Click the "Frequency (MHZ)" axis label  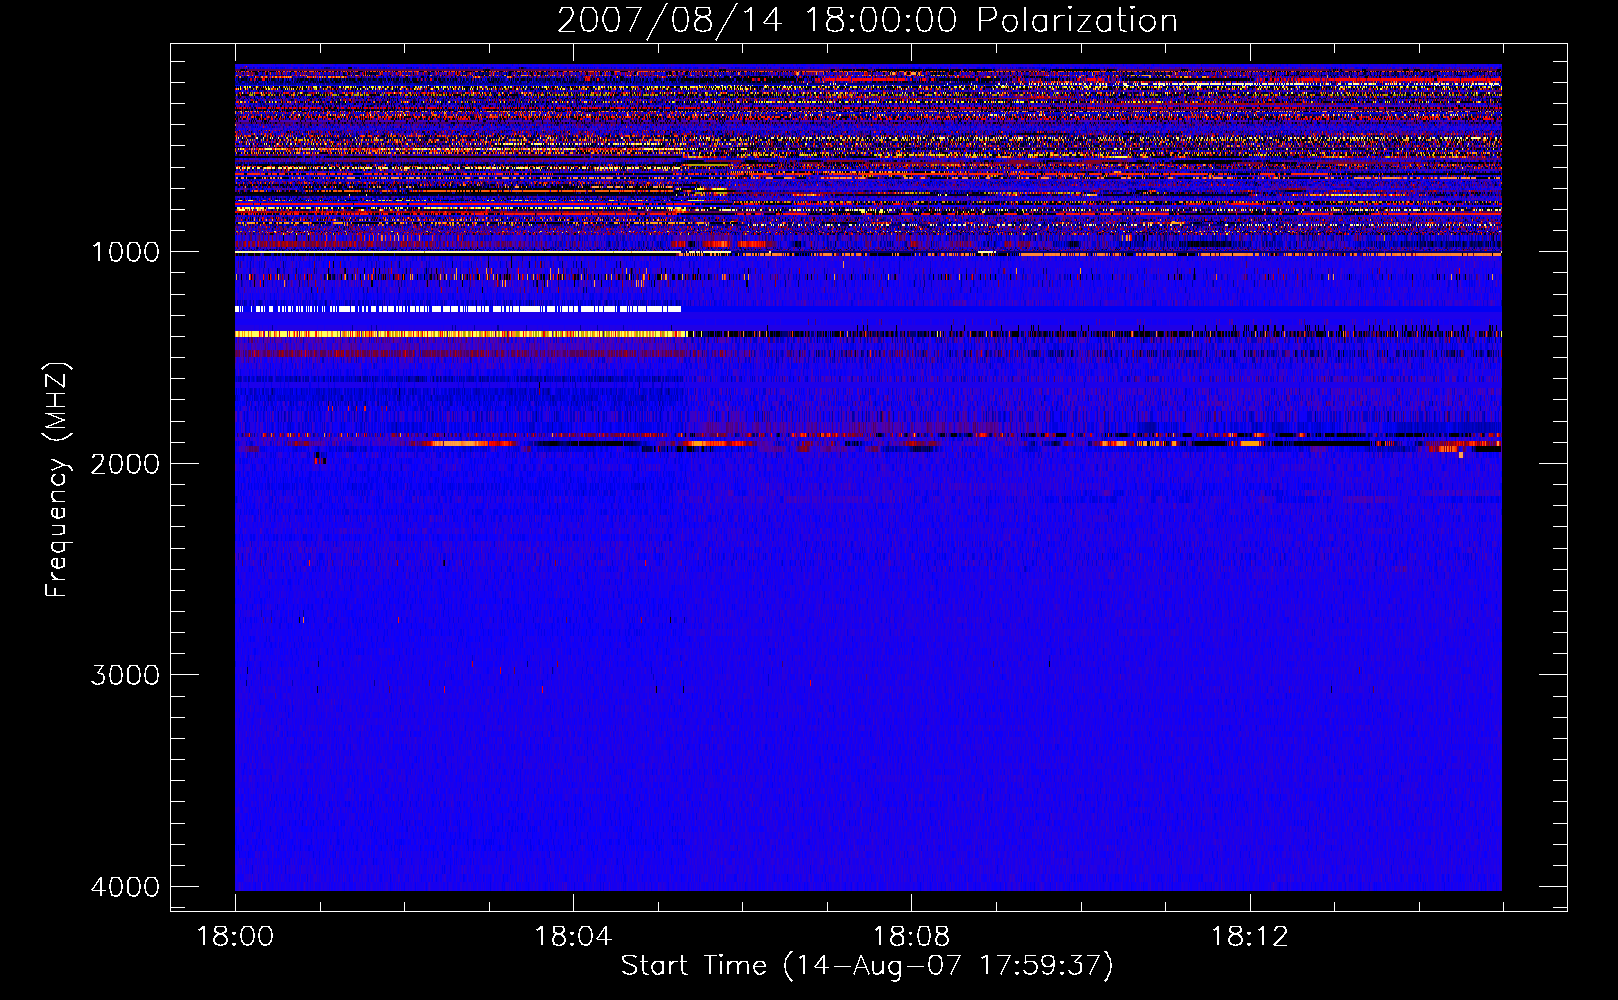coord(57,480)
